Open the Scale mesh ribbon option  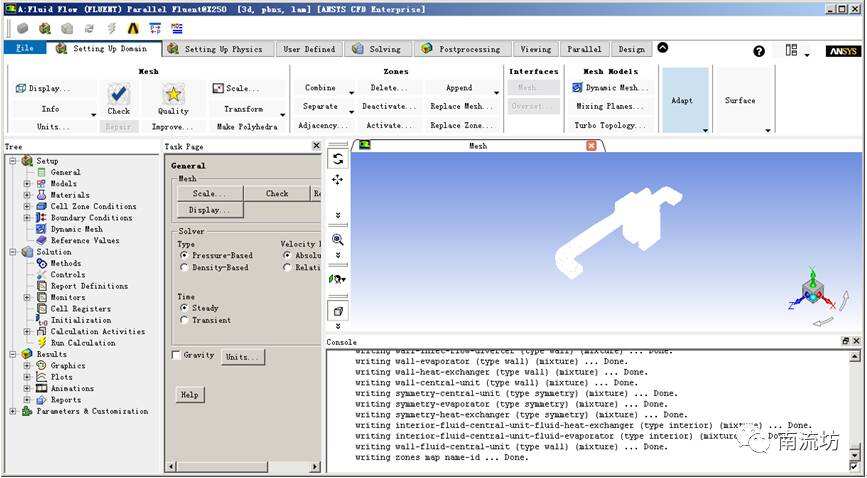pos(235,89)
